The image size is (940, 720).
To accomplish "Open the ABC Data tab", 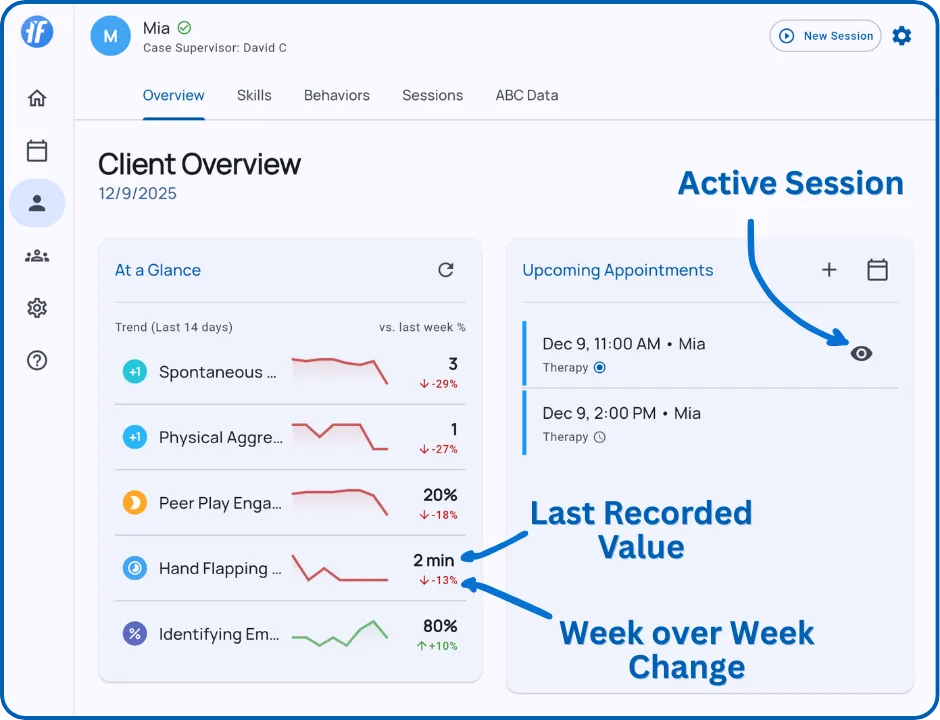I will coord(527,95).
